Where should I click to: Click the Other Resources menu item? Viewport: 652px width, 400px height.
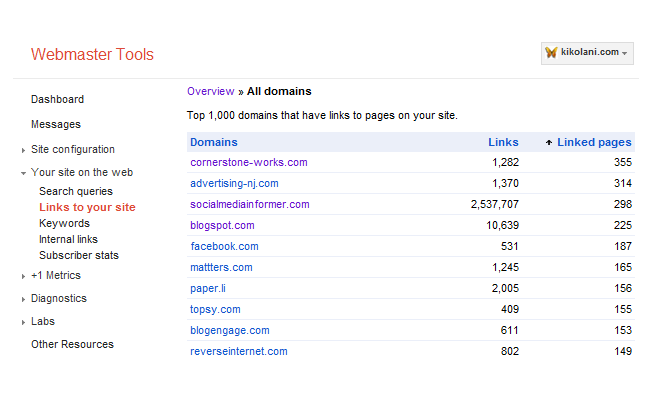coord(72,344)
